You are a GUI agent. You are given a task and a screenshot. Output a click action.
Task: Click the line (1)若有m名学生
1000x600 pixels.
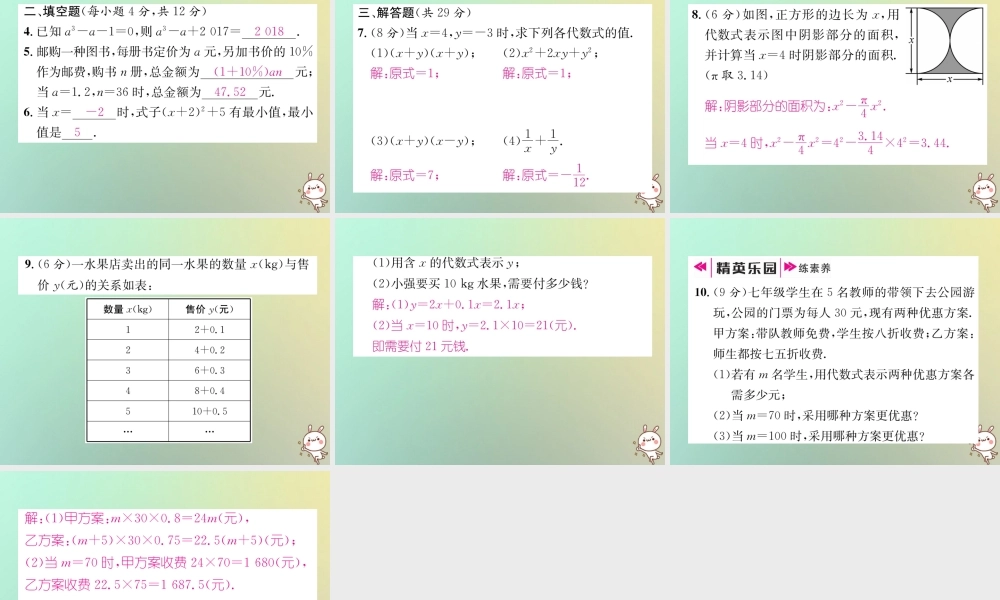pos(843,375)
